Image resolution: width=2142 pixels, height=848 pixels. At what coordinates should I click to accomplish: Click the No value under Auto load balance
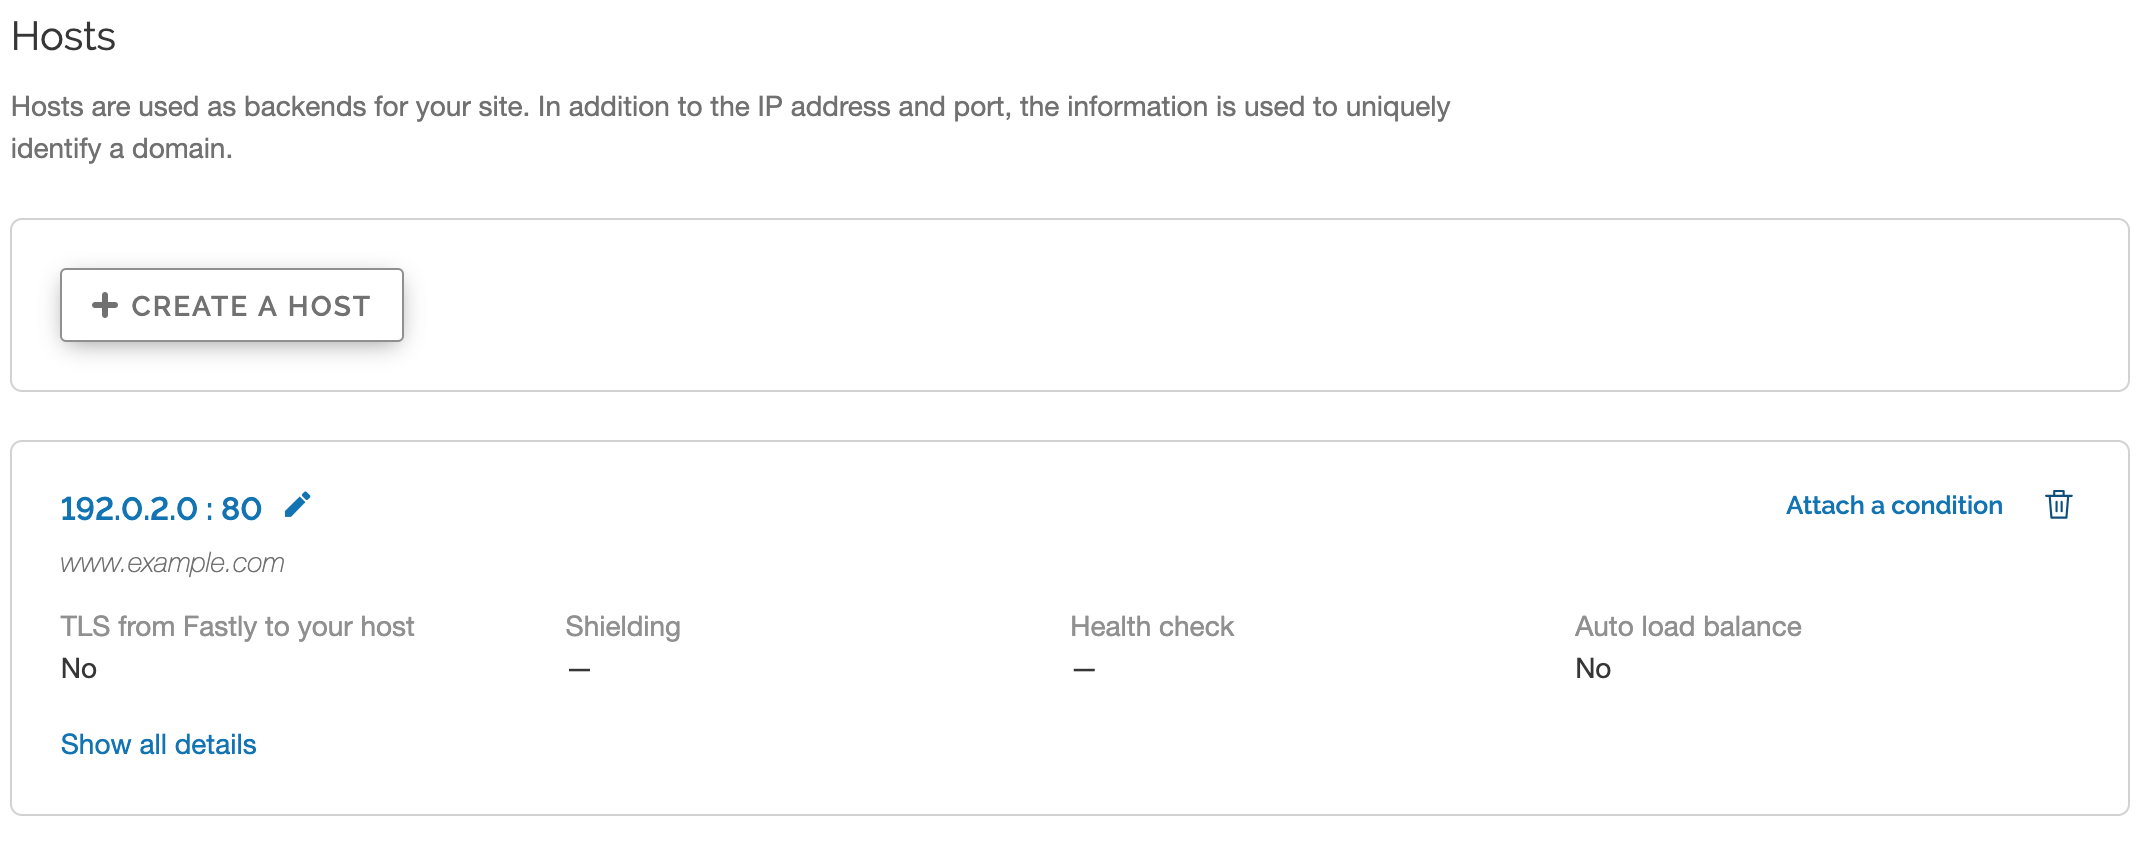pos(1593,668)
